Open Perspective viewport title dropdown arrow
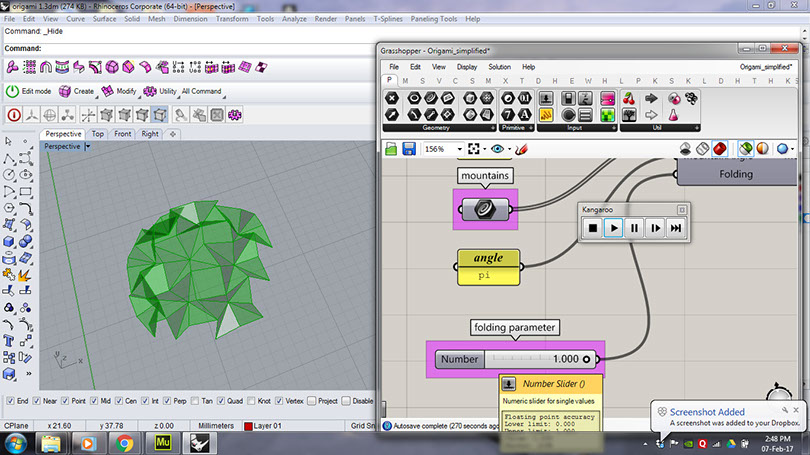The image size is (810, 455). 88,147
